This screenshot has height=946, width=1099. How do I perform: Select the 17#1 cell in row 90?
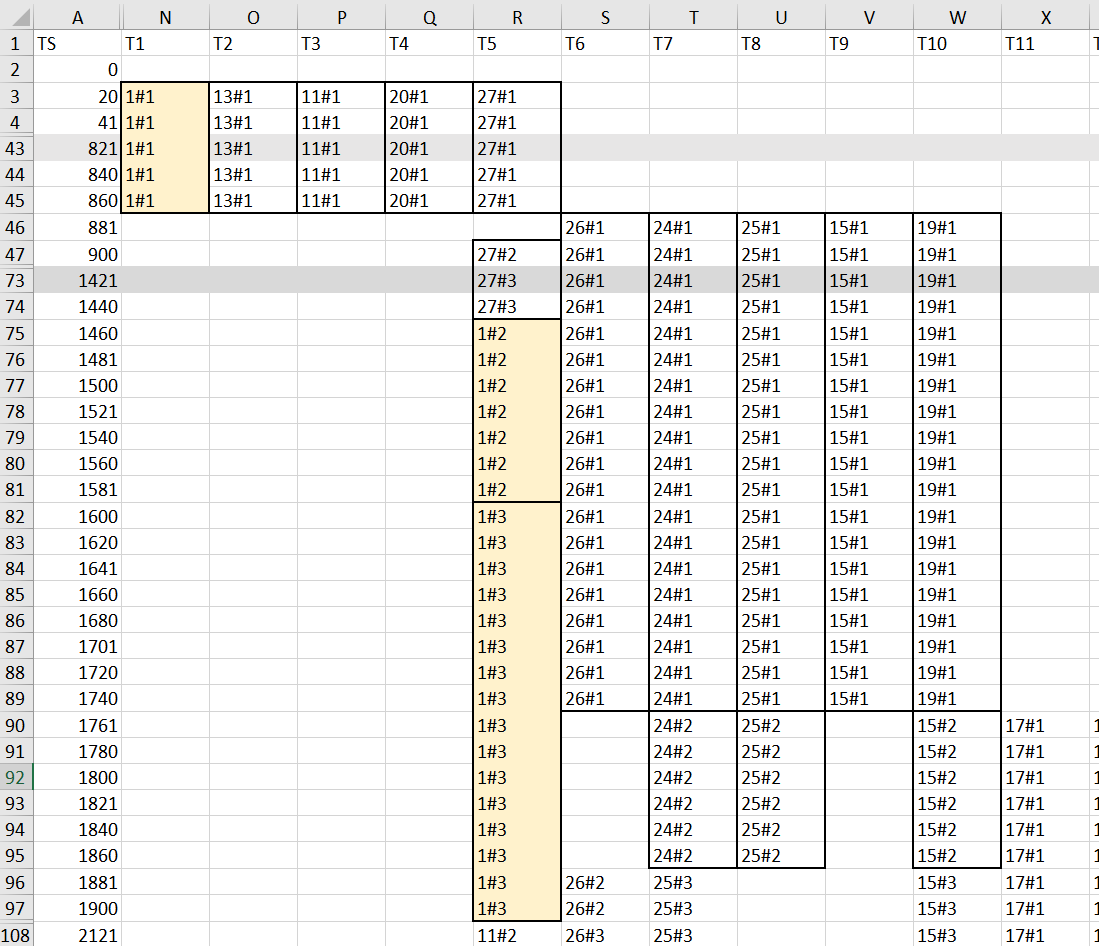[1045, 725]
